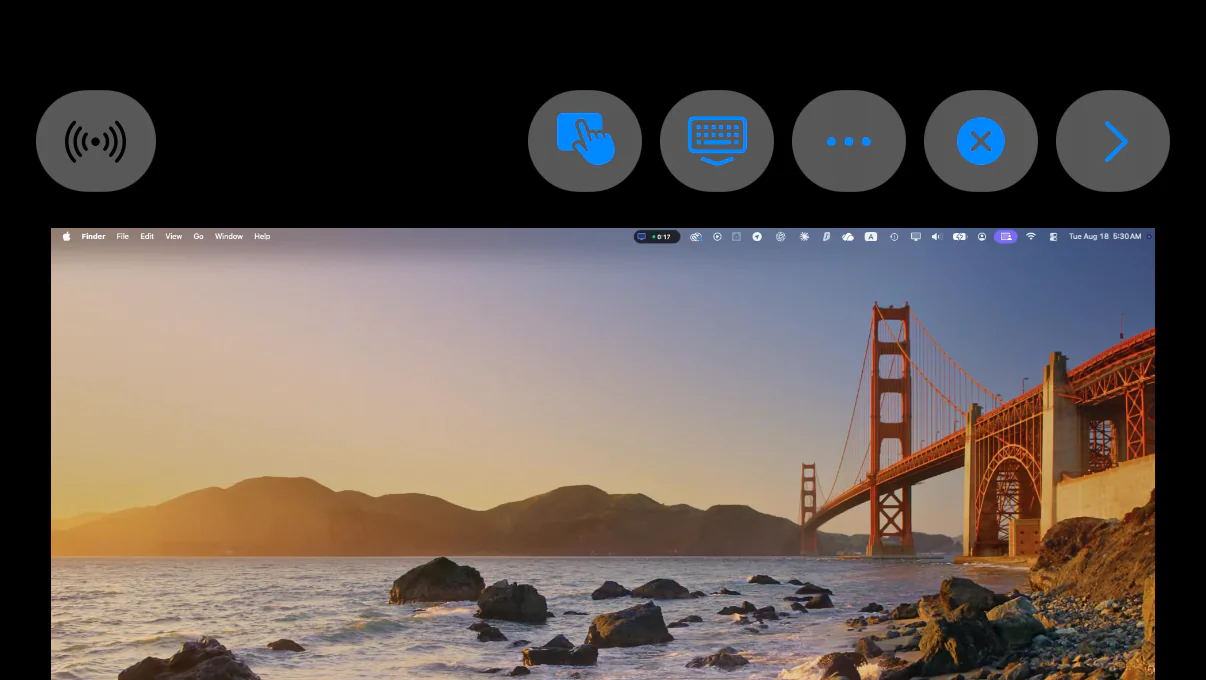Collapse toolbar with right chevron button
The image size is (1206, 680).
(x=1113, y=141)
